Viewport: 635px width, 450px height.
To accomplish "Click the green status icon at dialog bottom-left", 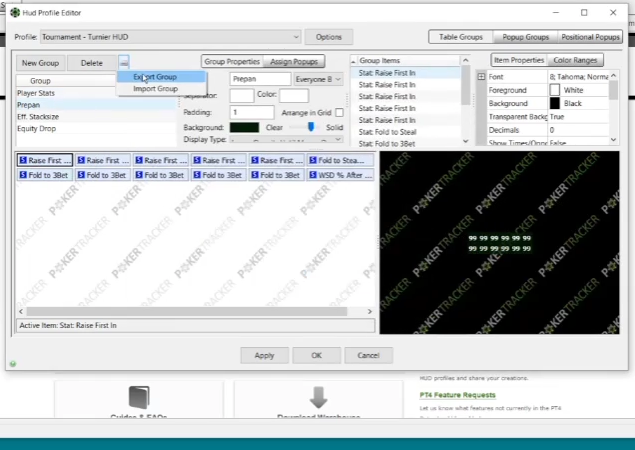I will click(13, 364).
